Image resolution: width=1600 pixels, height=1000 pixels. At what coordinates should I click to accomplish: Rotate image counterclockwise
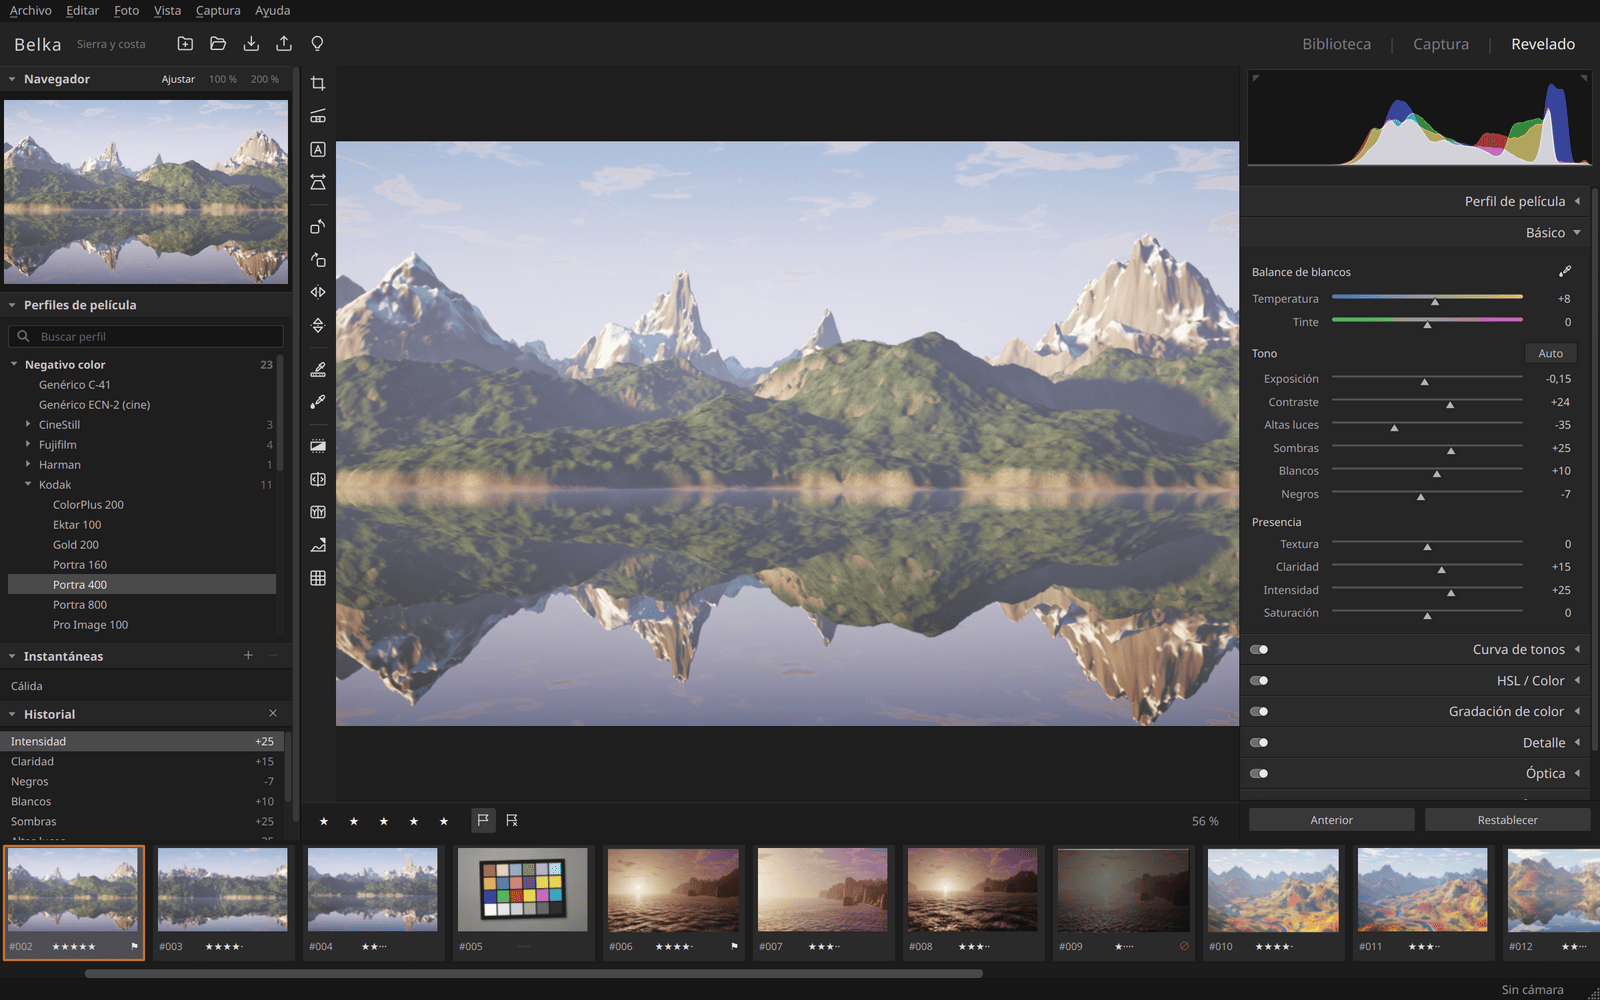[318, 226]
